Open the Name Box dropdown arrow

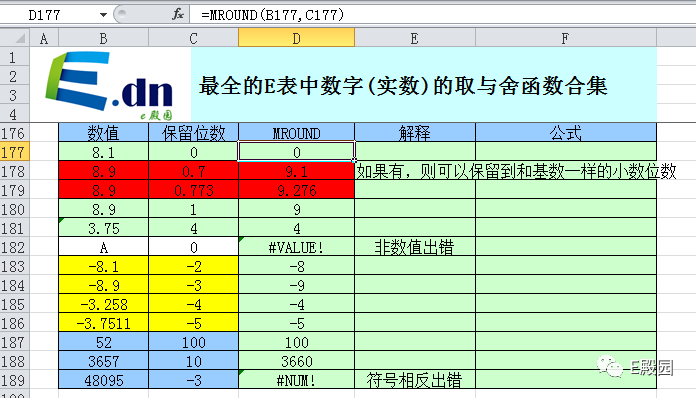click(103, 15)
